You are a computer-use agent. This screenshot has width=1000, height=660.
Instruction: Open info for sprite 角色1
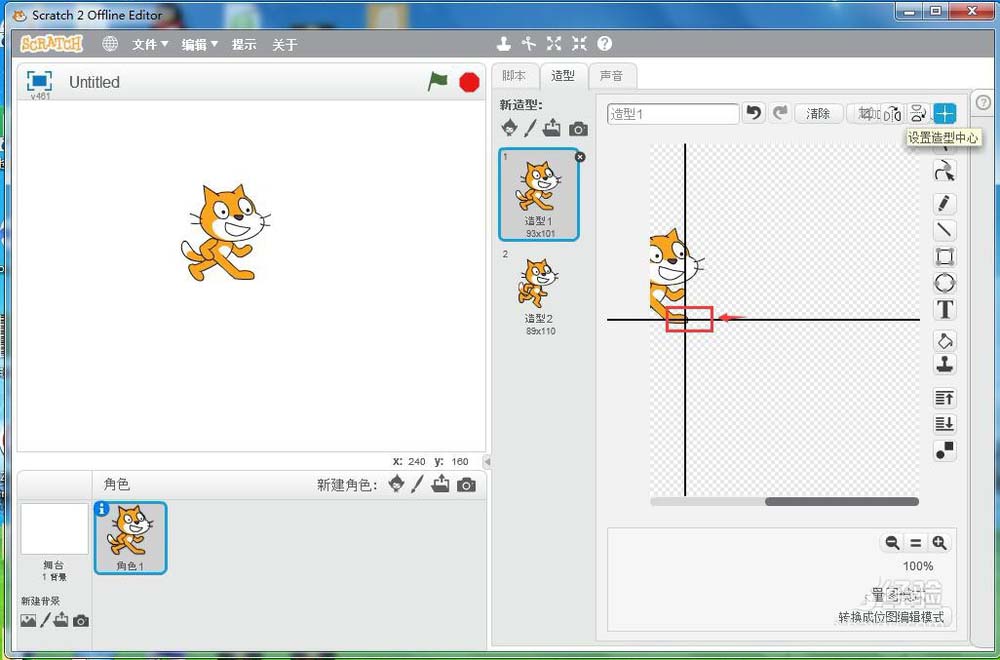coord(101,509)
